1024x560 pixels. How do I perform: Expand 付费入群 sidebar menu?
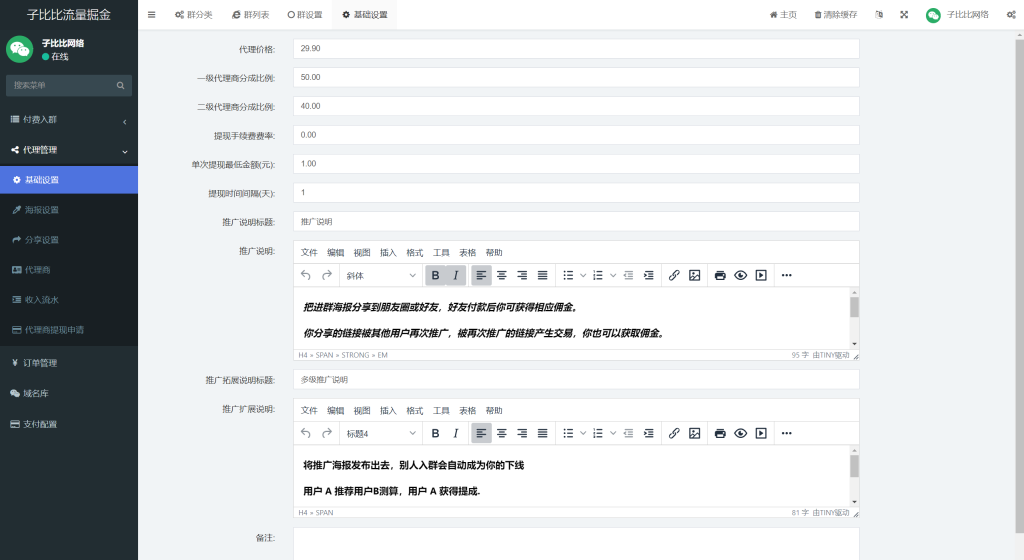tap(68, 120)
